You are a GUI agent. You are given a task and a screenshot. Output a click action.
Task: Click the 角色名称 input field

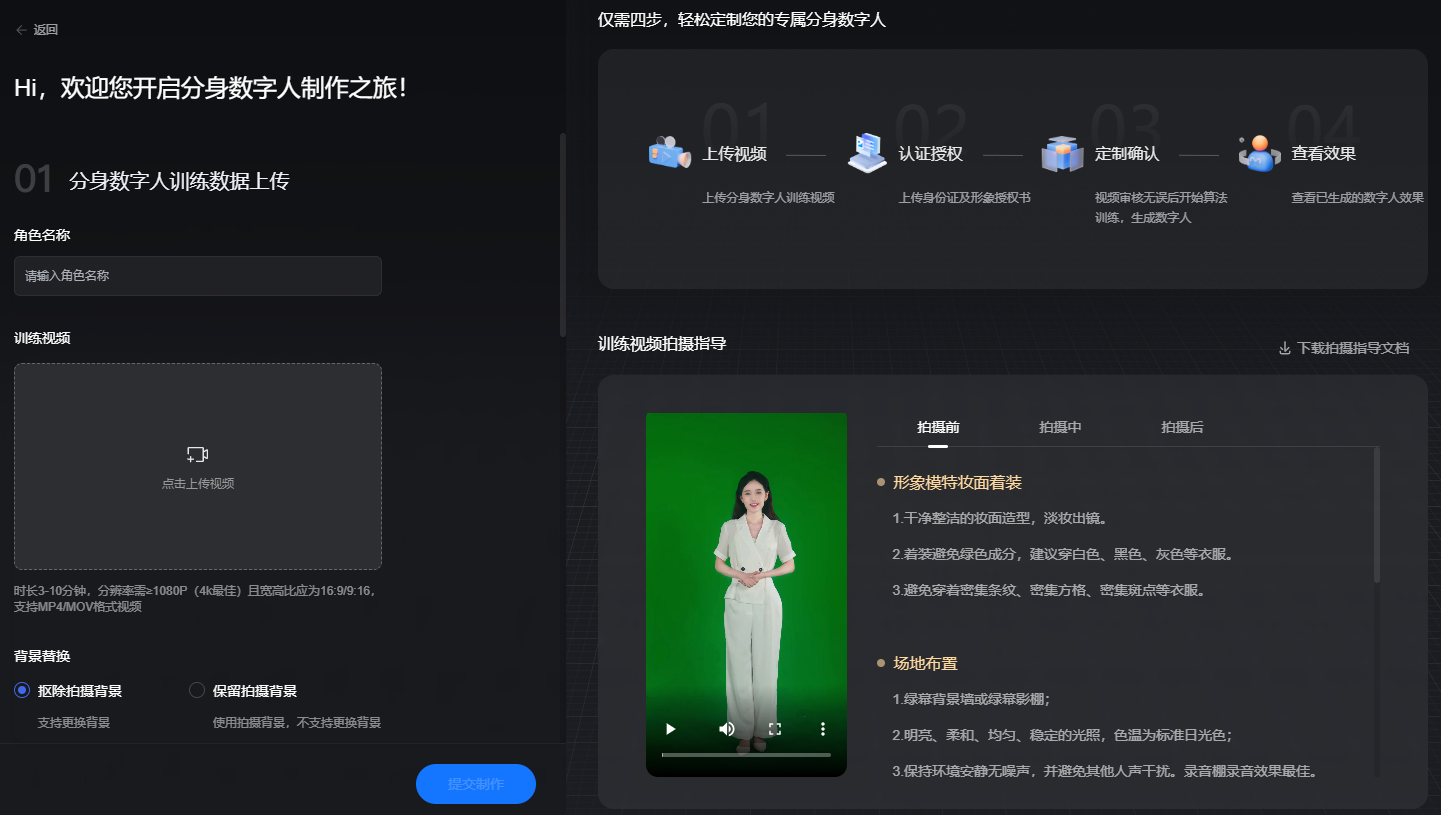[x=198, y=276]
